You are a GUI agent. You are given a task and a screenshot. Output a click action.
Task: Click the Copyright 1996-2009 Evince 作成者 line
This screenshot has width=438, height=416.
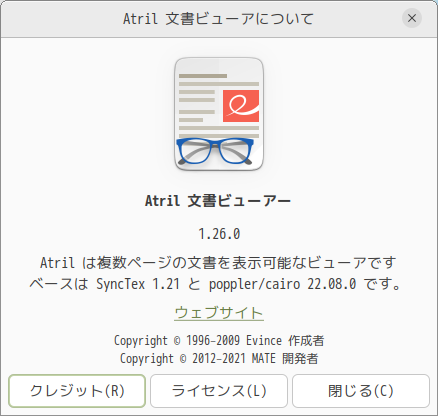click(x=219, y=341)
